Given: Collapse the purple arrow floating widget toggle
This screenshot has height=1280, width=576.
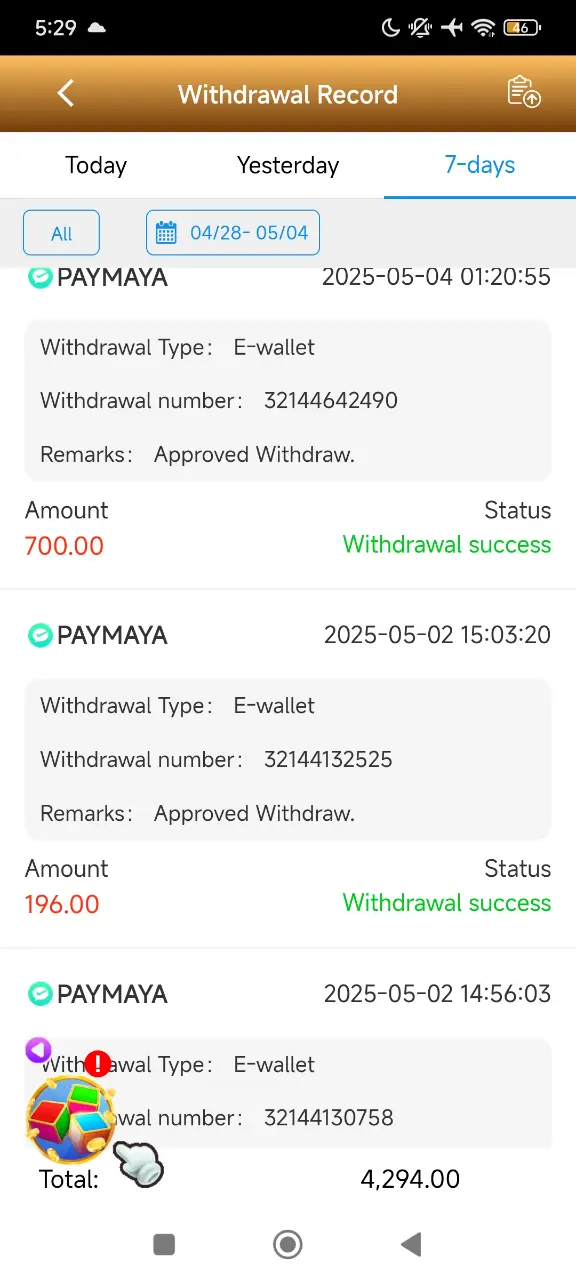Looking at the screenshot, I should coord(38,1050).
